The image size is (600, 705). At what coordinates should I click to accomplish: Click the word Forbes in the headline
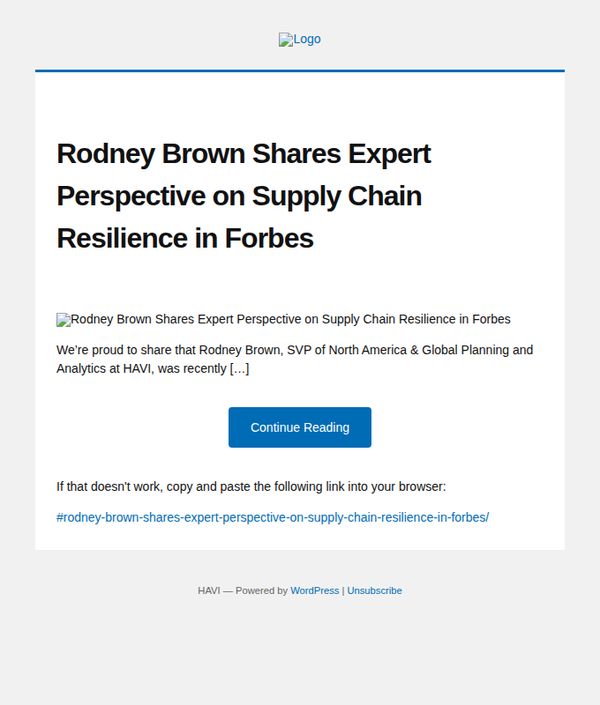coord(269,238)
